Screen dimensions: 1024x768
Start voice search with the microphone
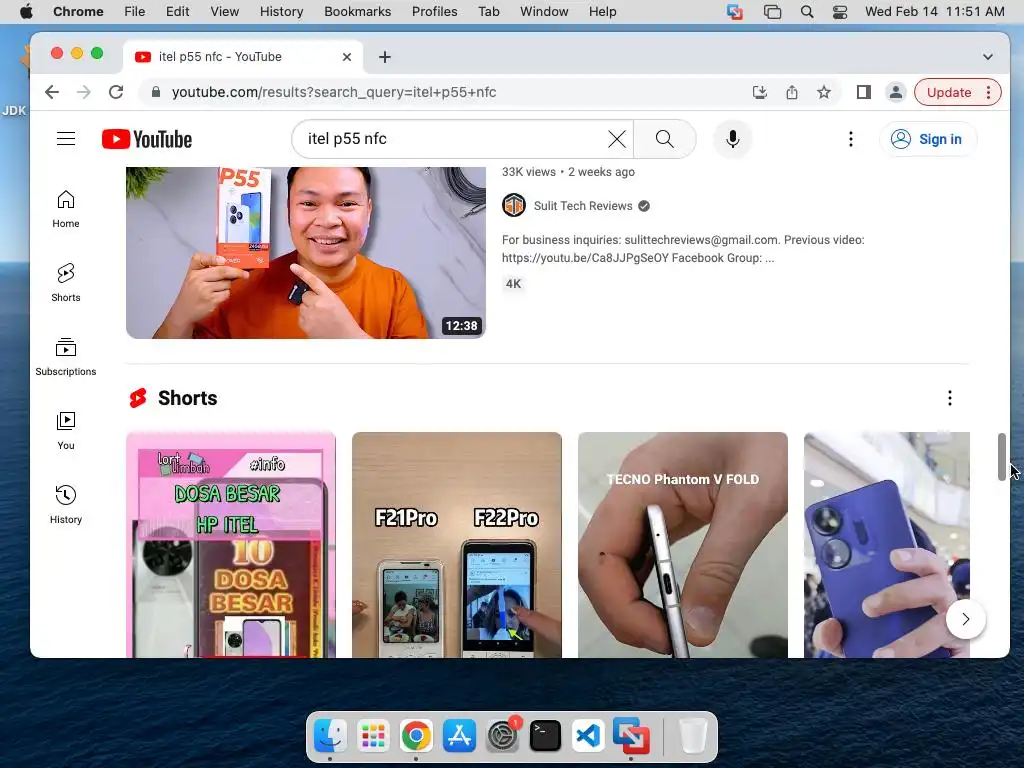pyautogui.click(x=733, y=139)
